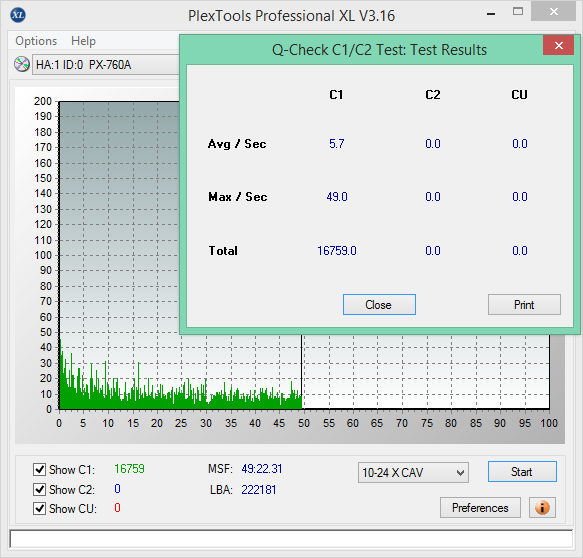583x558 pixels.
Task: Click the CU Max / Sec value 0.0
Action: pos(519,196)
